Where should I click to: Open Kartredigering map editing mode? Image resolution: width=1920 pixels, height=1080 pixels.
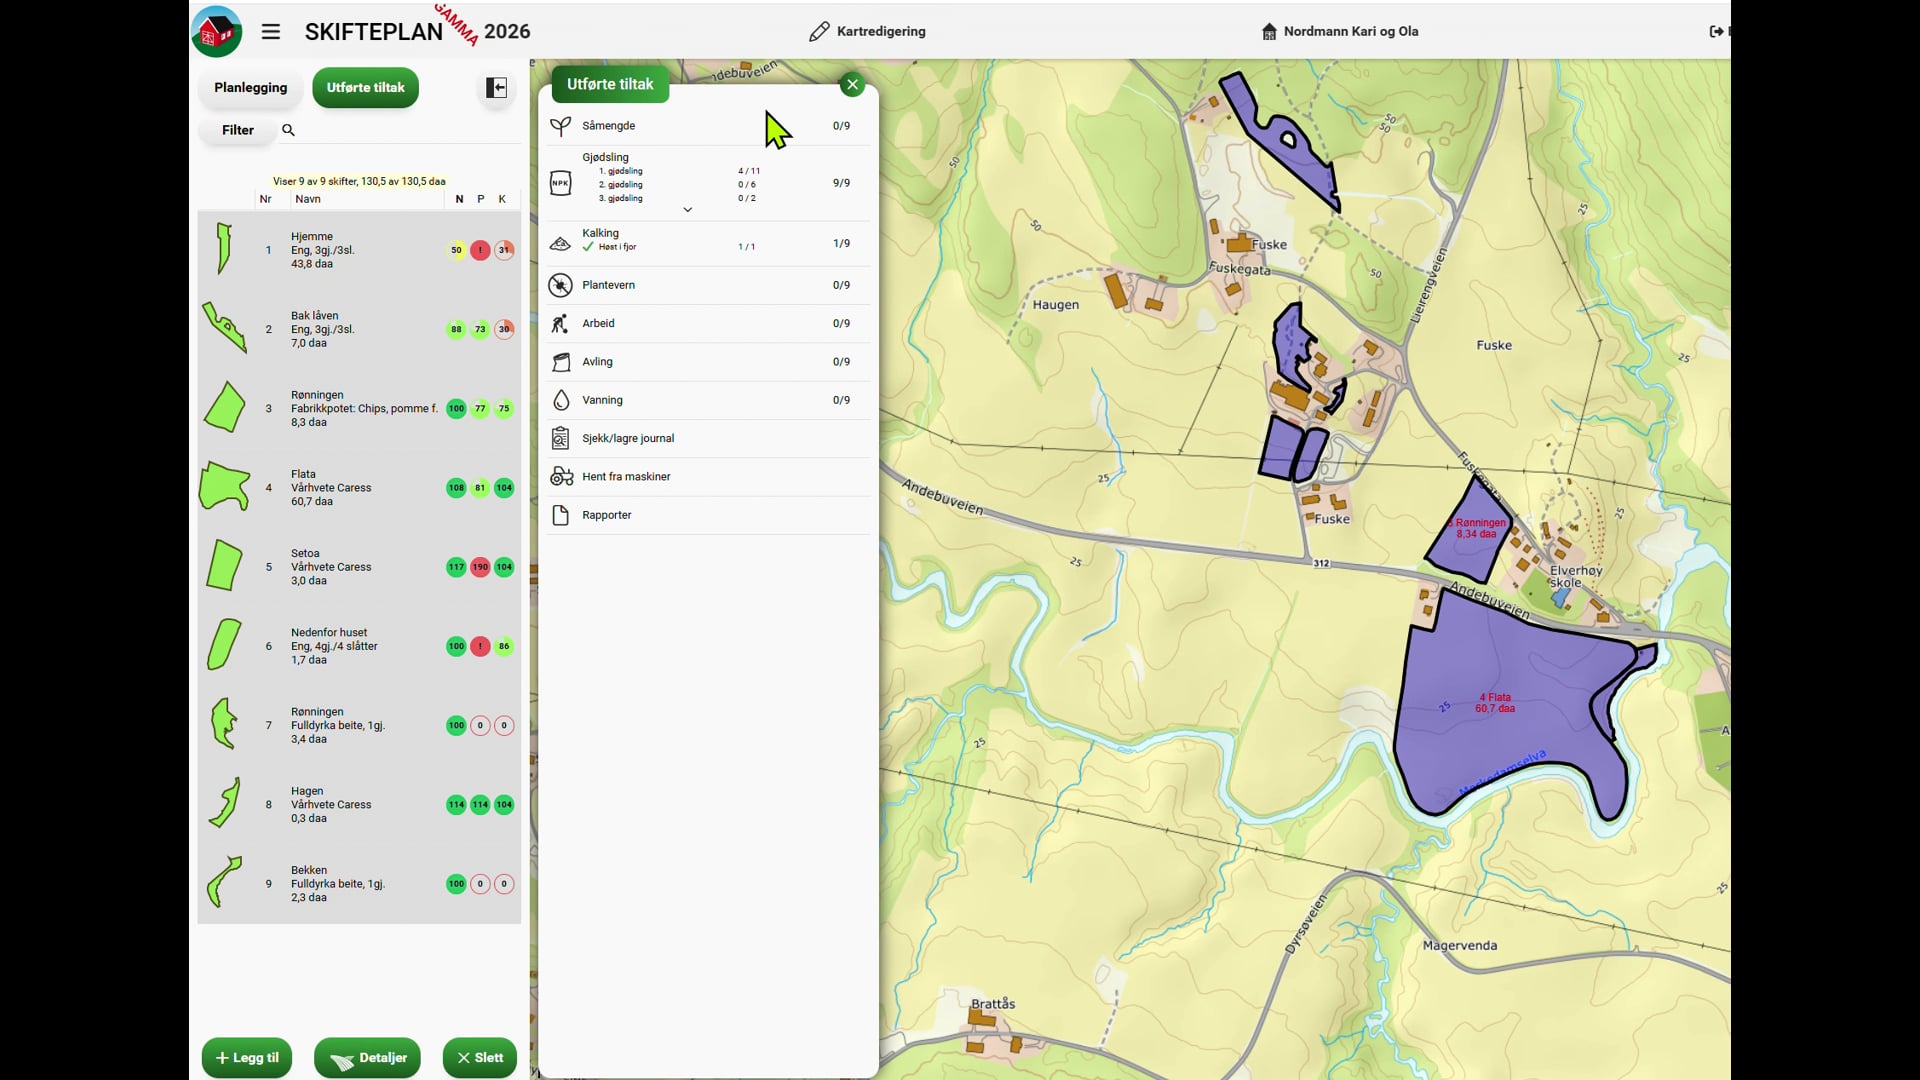tap(867, 31)
